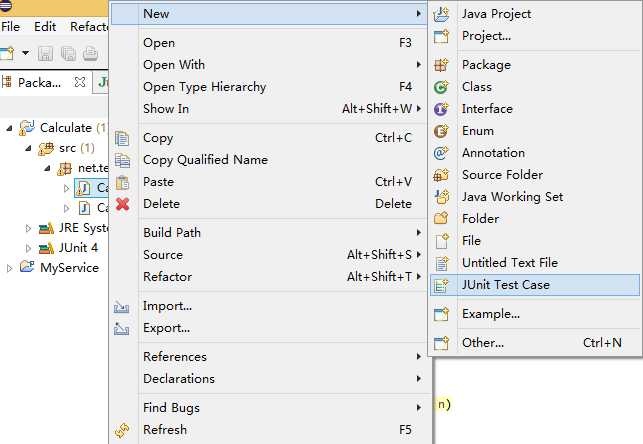Click the Eclipse application icon
Image resolution: width=643 pixels, height=444 pixels.
click(6, 6)
